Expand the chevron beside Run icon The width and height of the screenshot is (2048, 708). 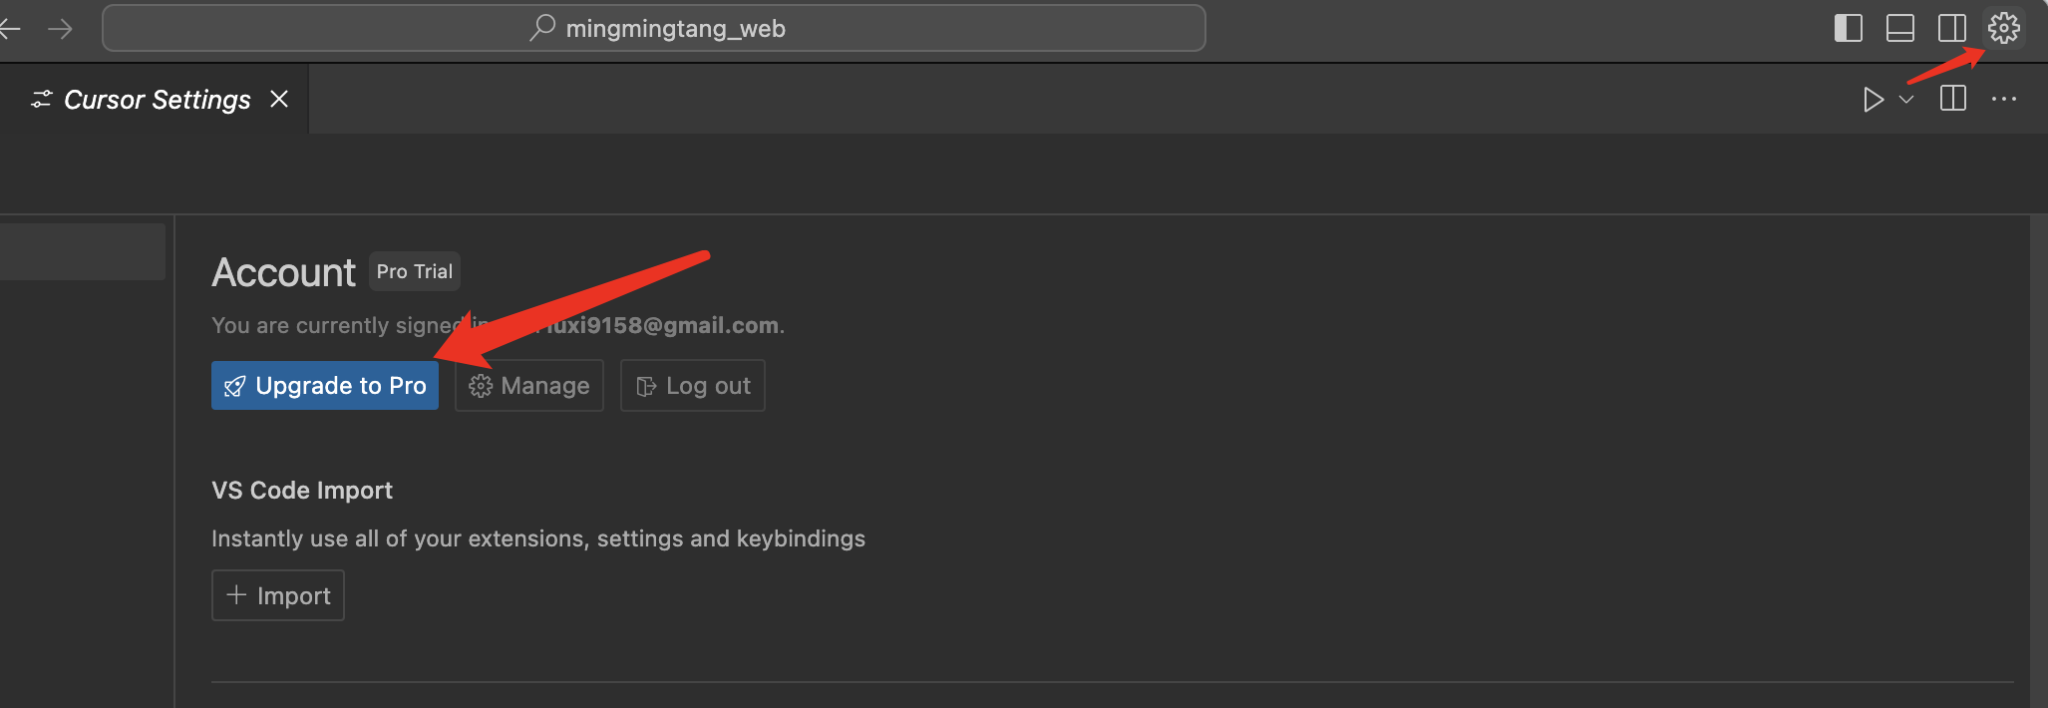click(x=1907, y=99)
